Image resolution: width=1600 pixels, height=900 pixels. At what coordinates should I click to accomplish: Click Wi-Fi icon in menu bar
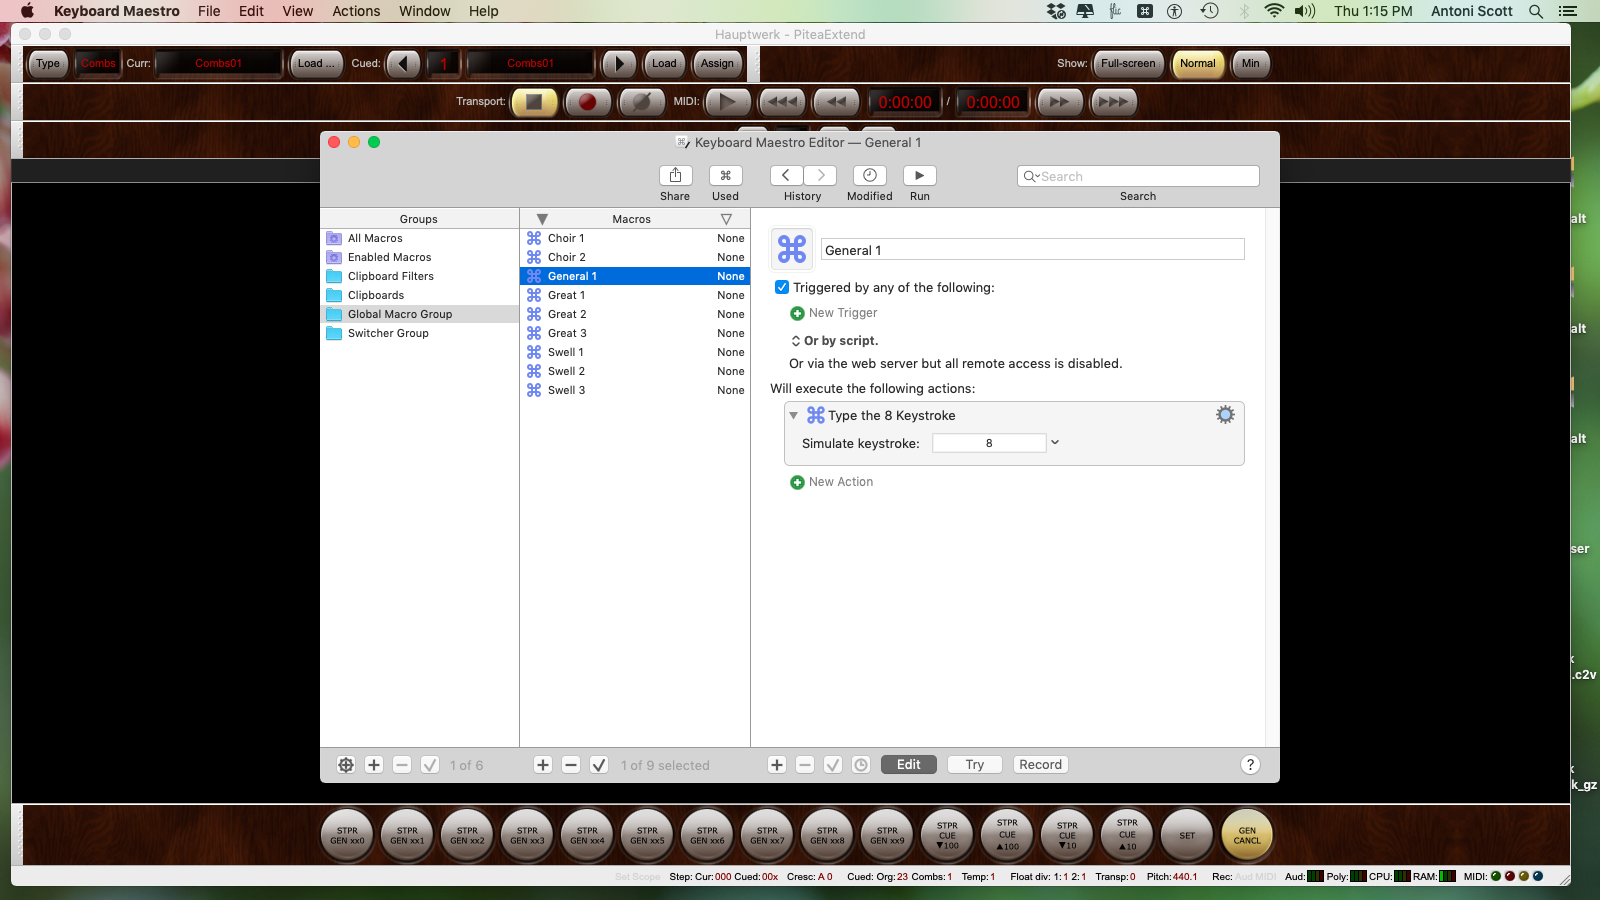(x=1274, y=11)
